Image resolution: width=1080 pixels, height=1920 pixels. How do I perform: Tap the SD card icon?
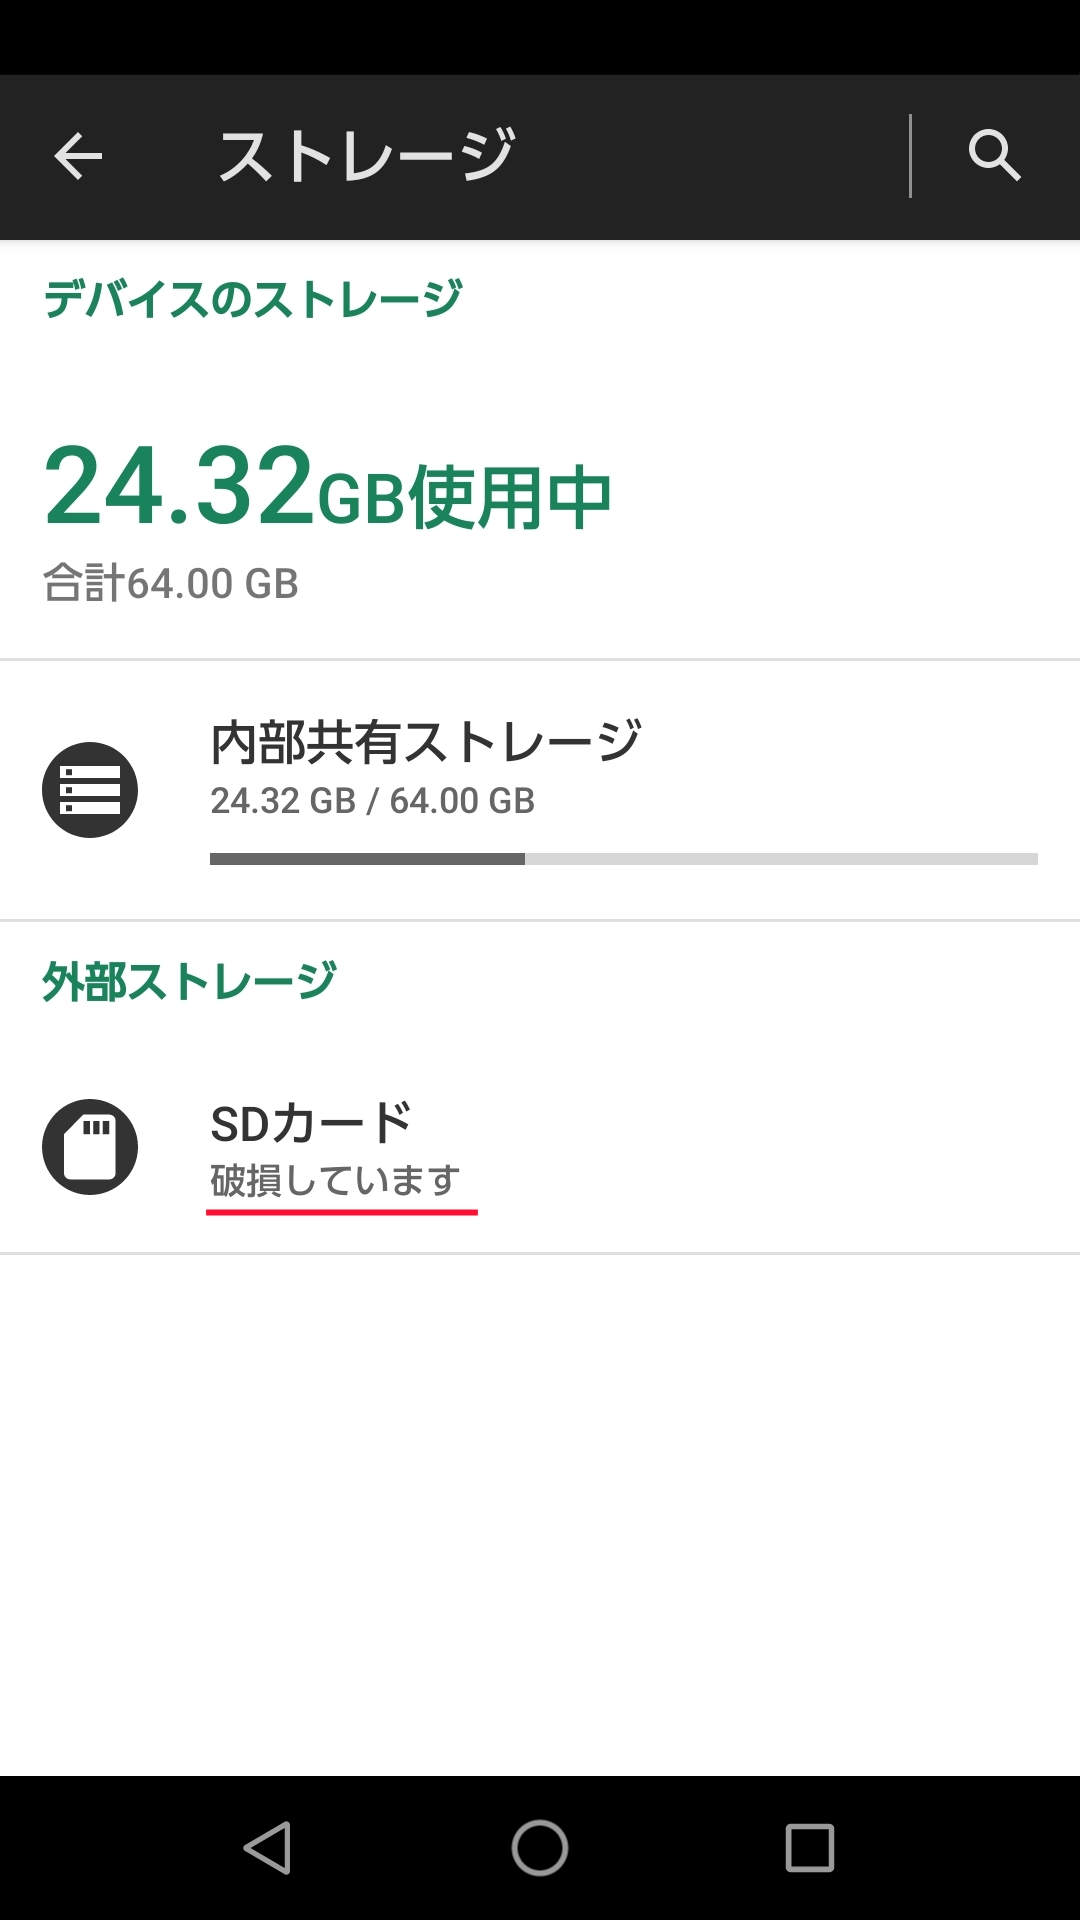(90, 1147)
